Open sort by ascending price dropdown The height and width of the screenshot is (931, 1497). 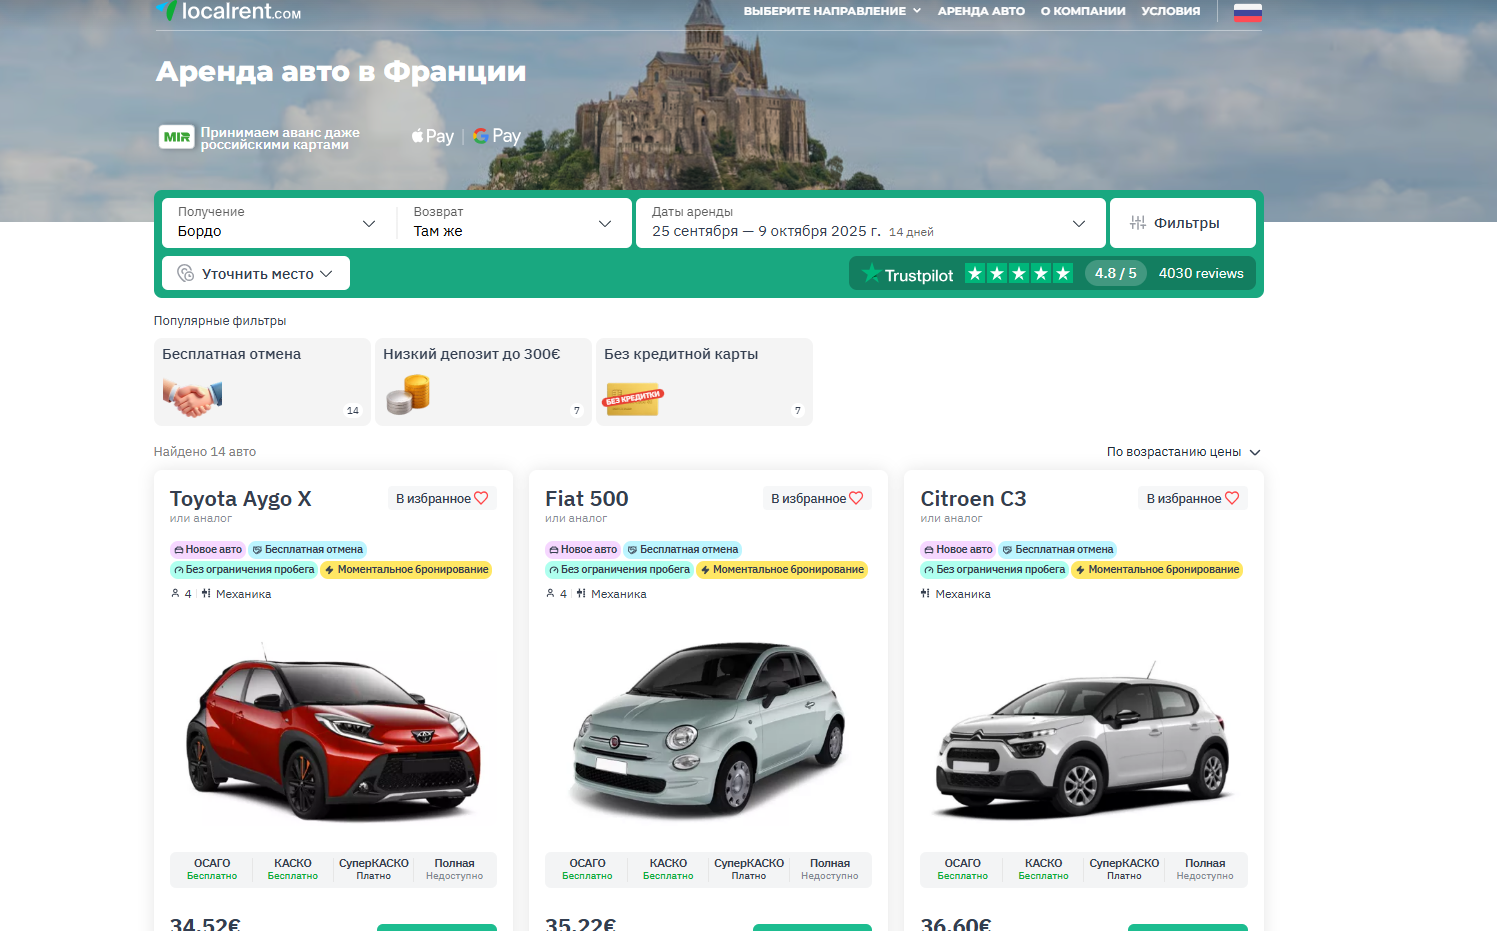pyautogui.click(x=1182, y=452)
